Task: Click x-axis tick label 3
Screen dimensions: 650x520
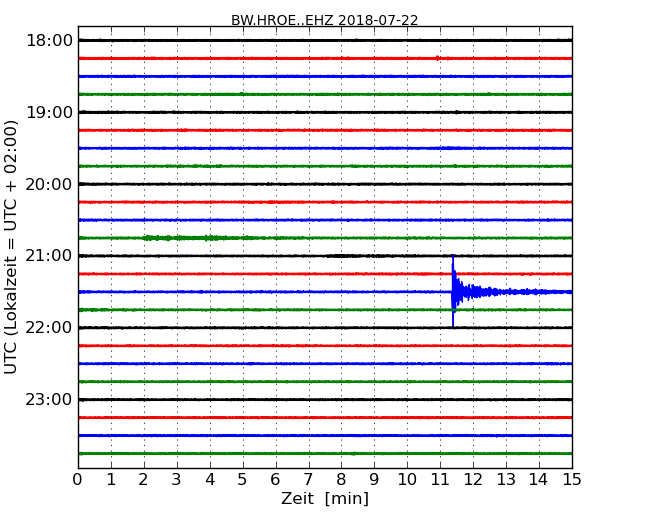Action: 177,479
